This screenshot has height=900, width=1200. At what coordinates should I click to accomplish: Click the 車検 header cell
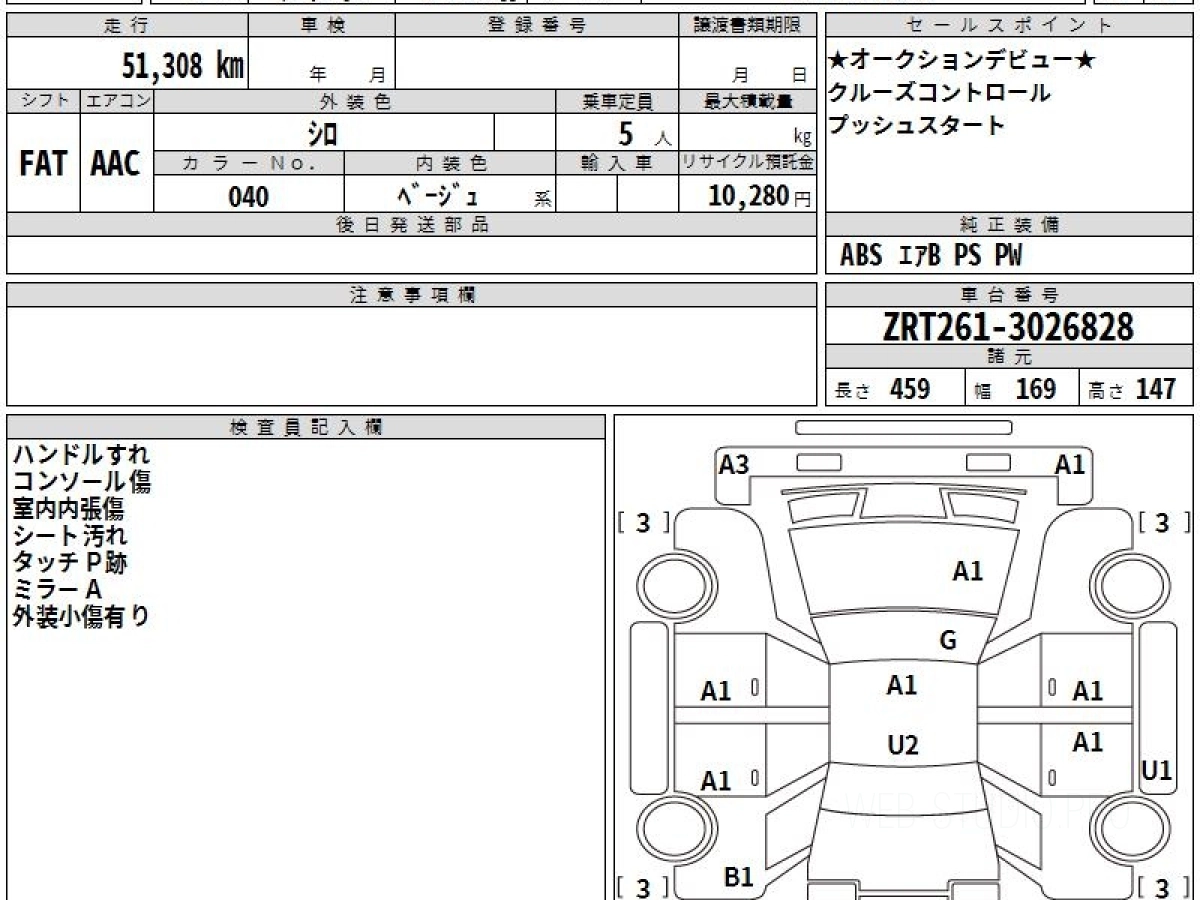pyautogui.click(x=322, y=26)
